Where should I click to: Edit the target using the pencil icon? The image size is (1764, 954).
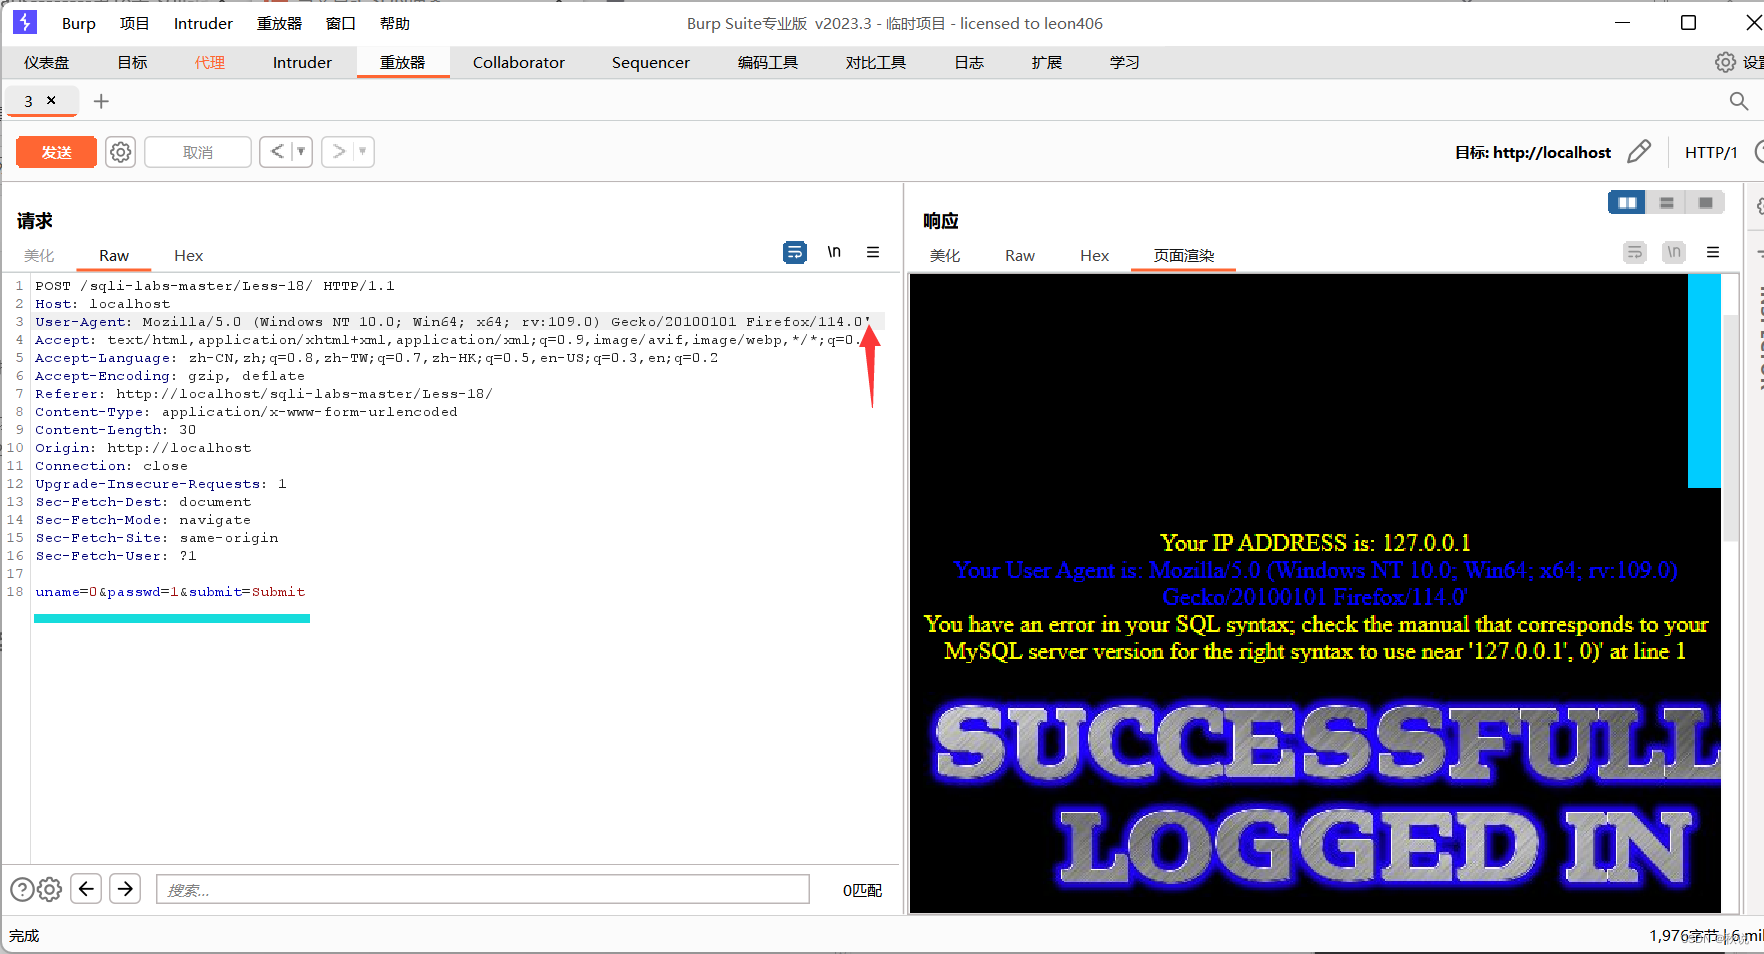1639,152
